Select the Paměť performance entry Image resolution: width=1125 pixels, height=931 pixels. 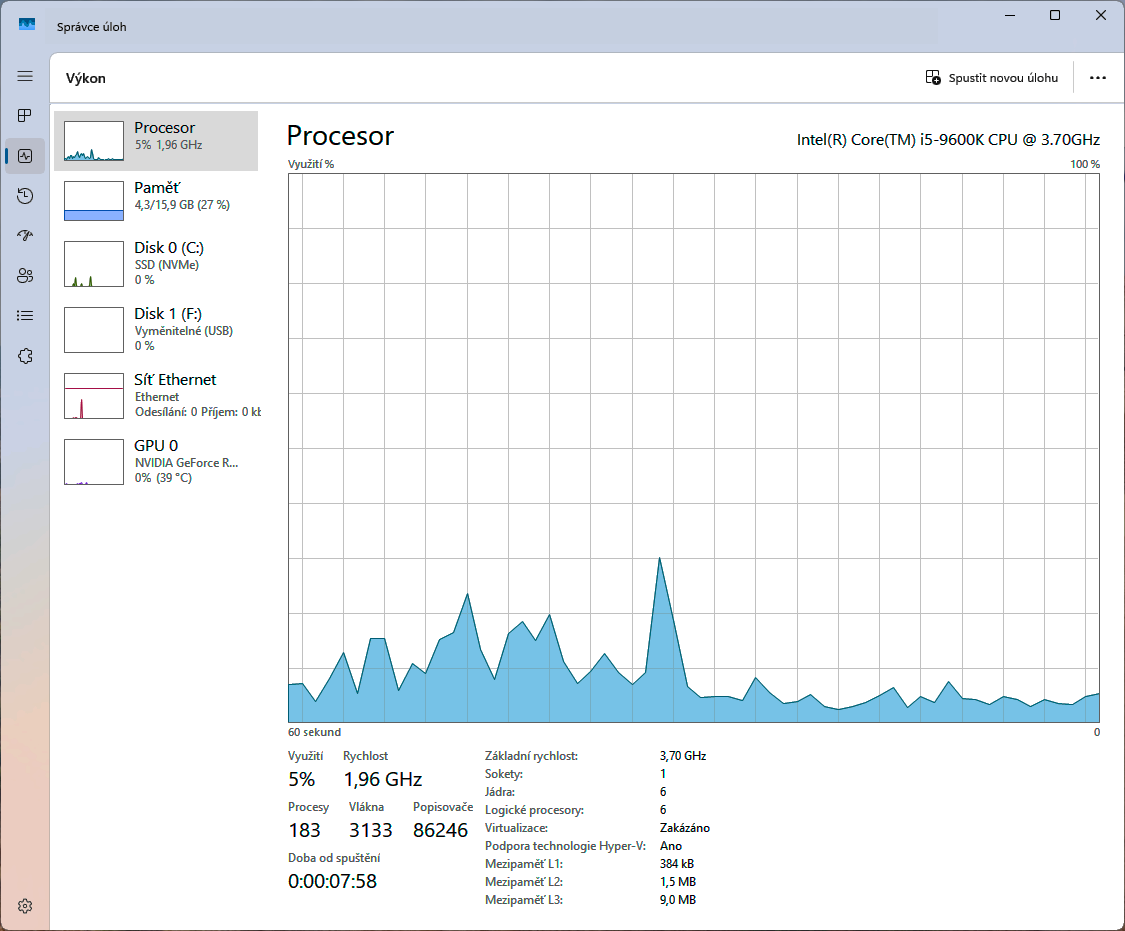156,200
